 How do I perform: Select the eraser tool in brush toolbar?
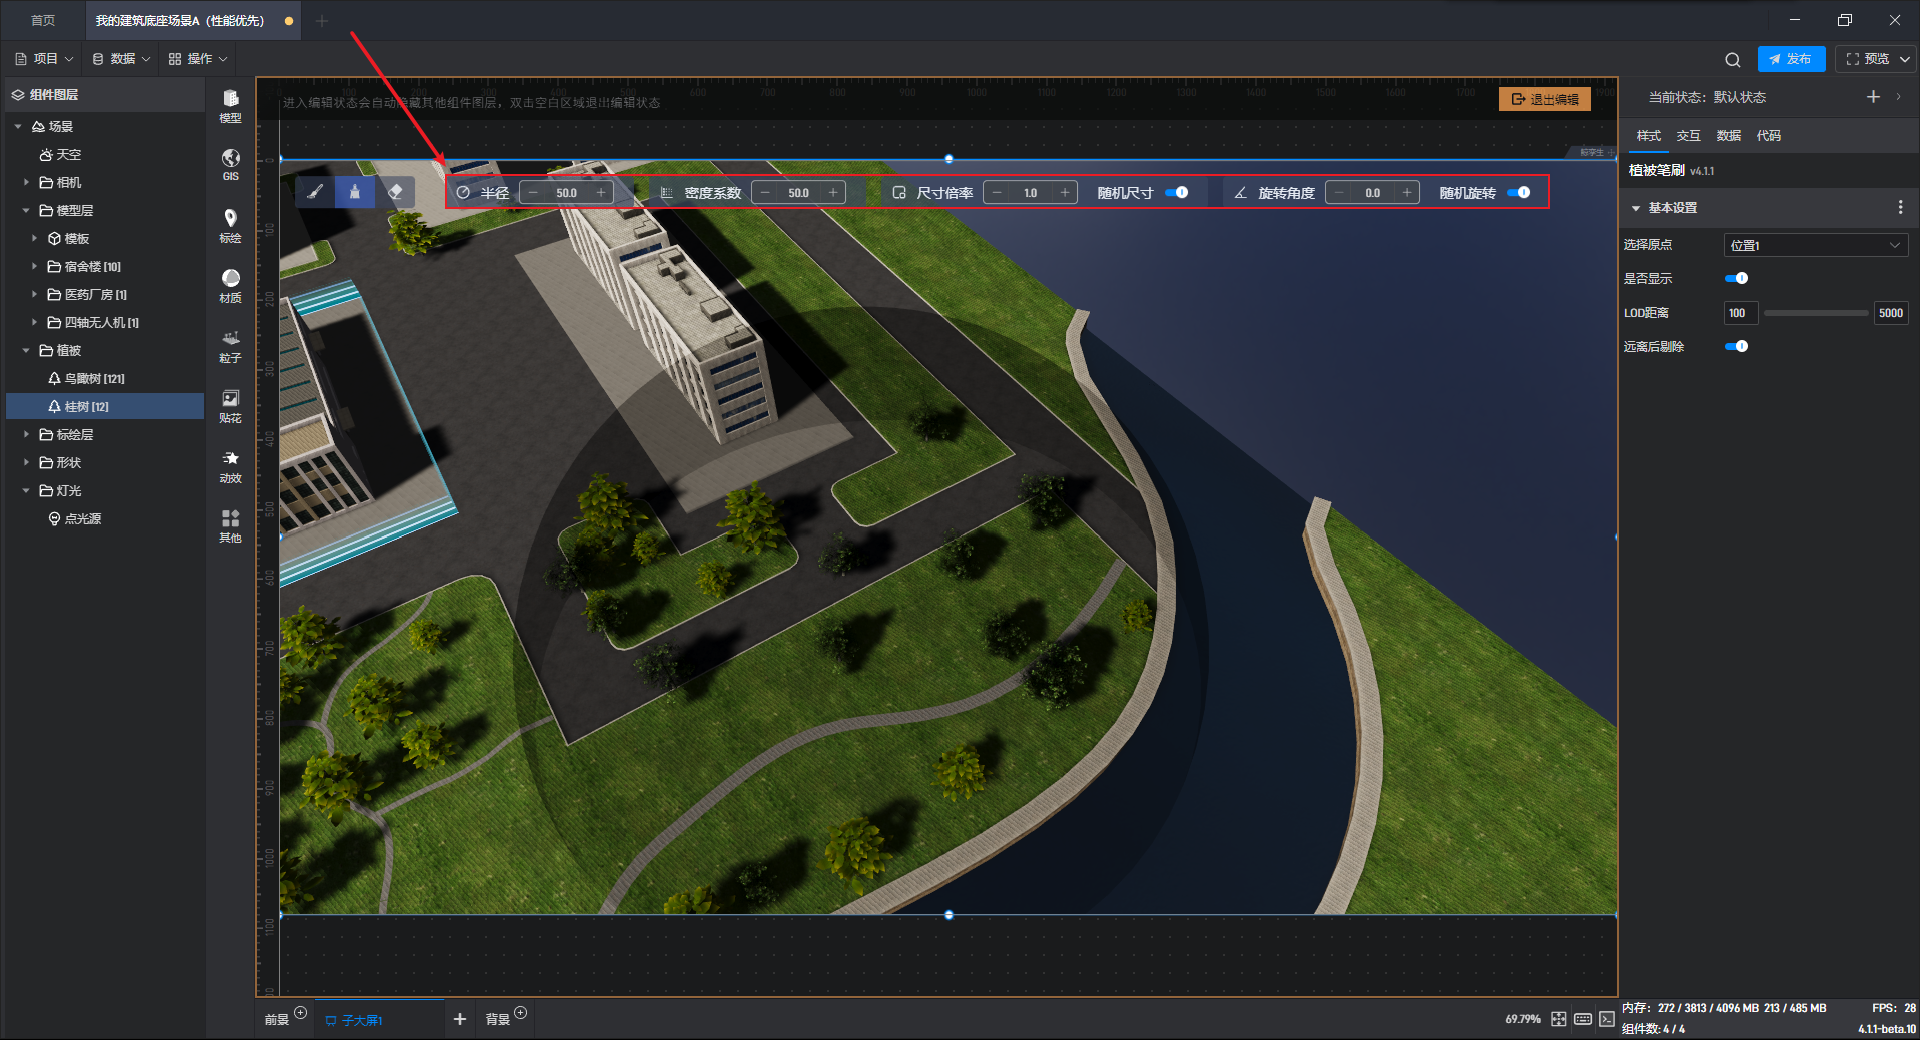(395, 192)
